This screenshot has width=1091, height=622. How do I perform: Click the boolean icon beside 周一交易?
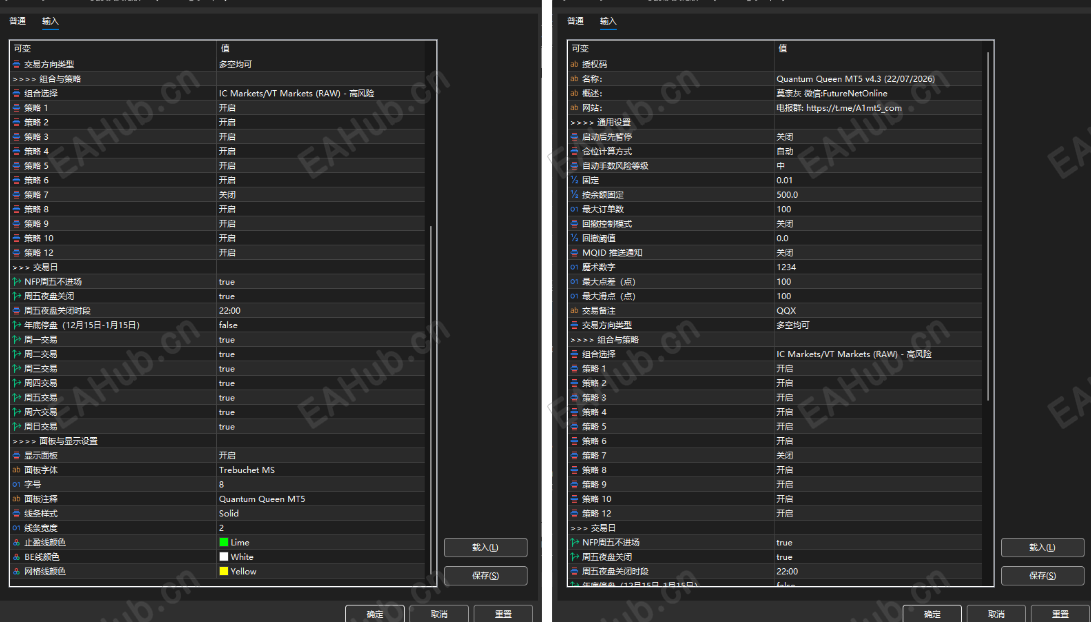(x=17, y=340)
